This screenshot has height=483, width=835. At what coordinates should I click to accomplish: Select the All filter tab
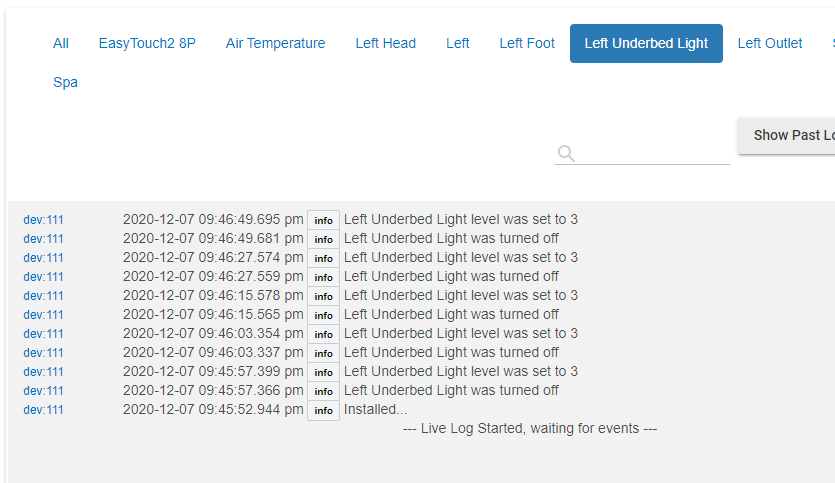[x=61, y=43]
